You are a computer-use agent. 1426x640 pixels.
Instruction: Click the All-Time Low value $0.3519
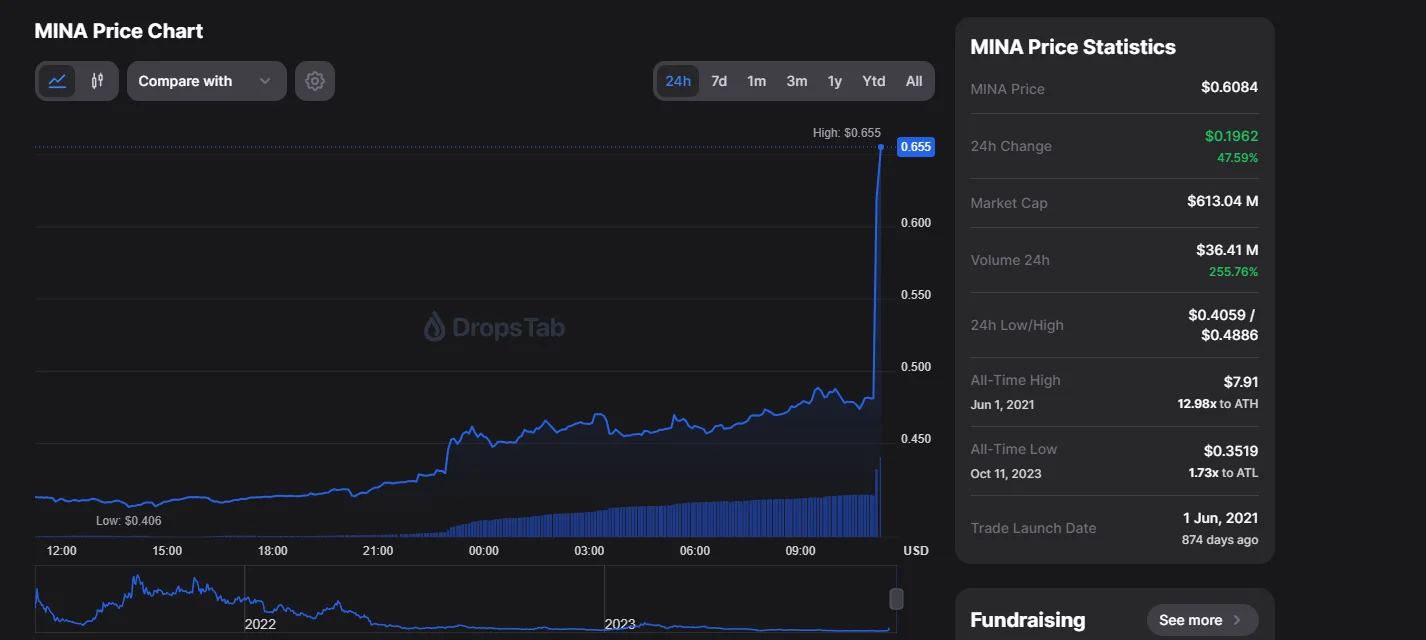[x=1231, y=451]
